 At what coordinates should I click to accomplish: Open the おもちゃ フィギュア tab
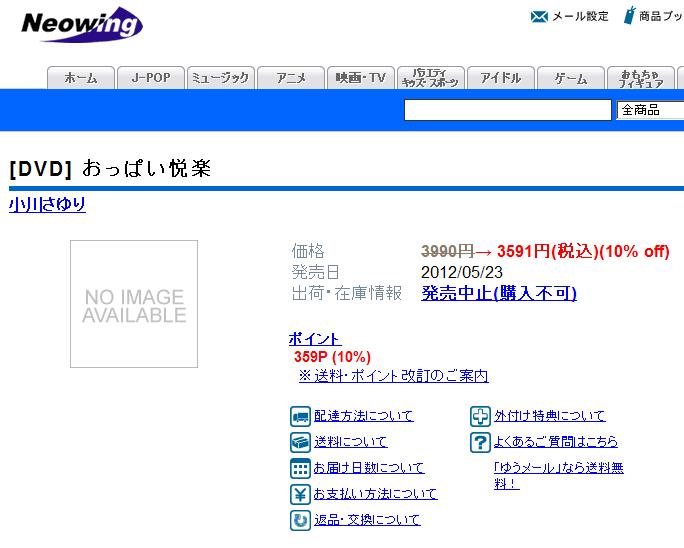coord(641,78)
